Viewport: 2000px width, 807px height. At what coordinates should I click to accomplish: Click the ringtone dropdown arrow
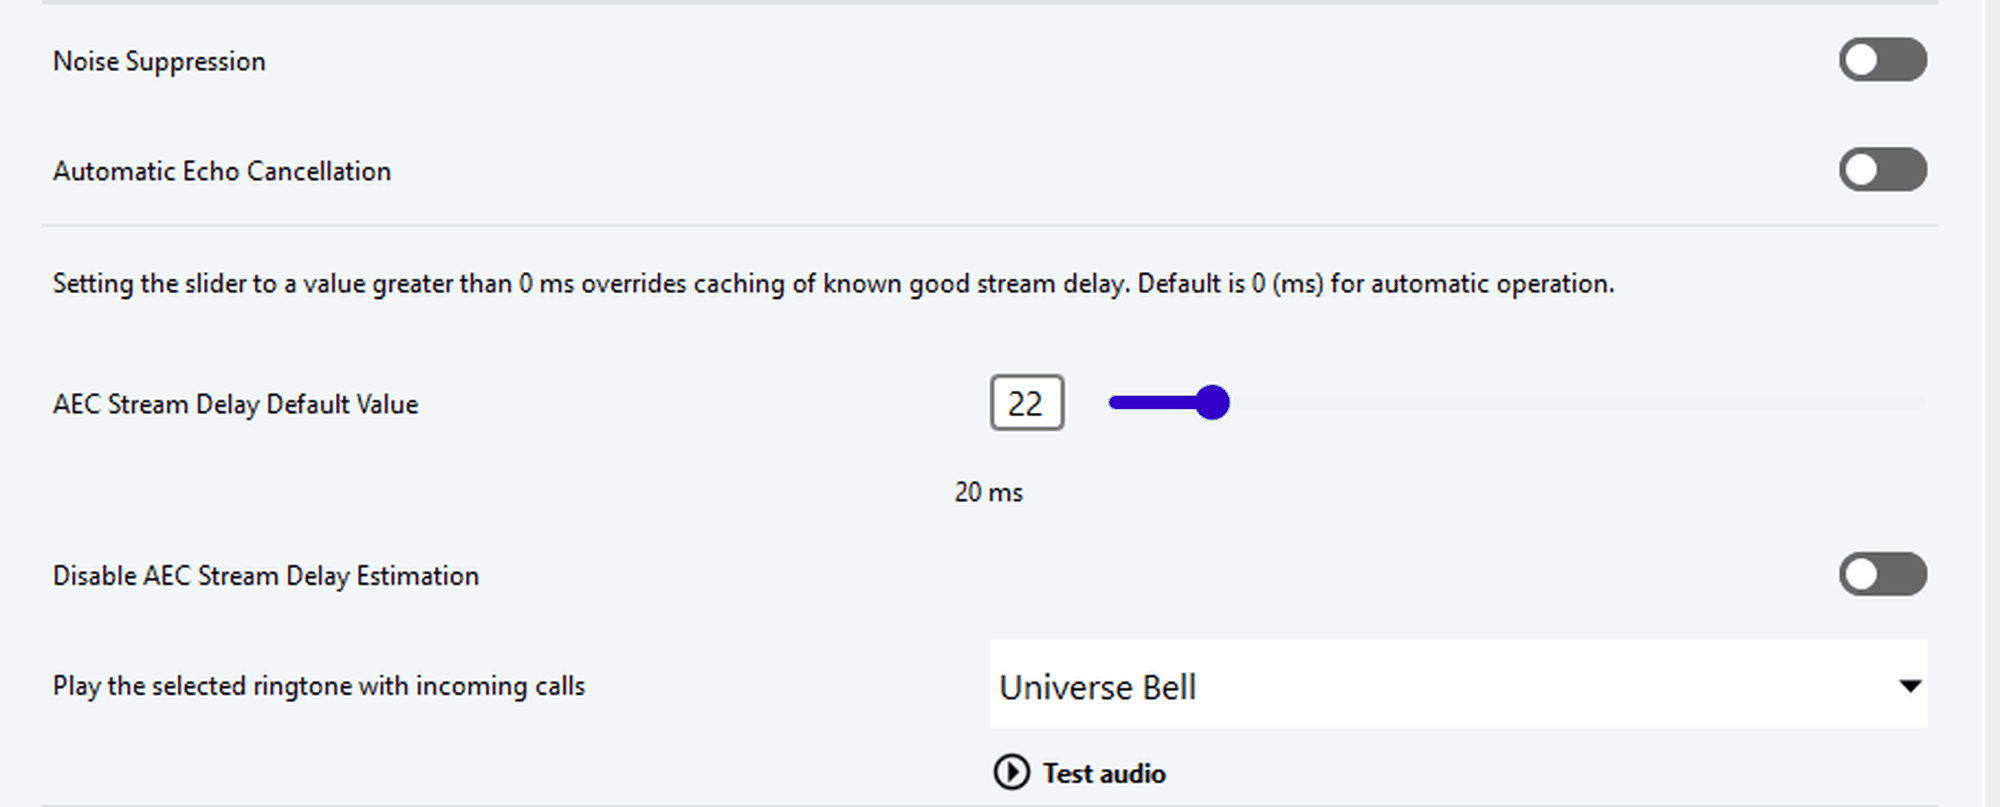[1910, 686]
